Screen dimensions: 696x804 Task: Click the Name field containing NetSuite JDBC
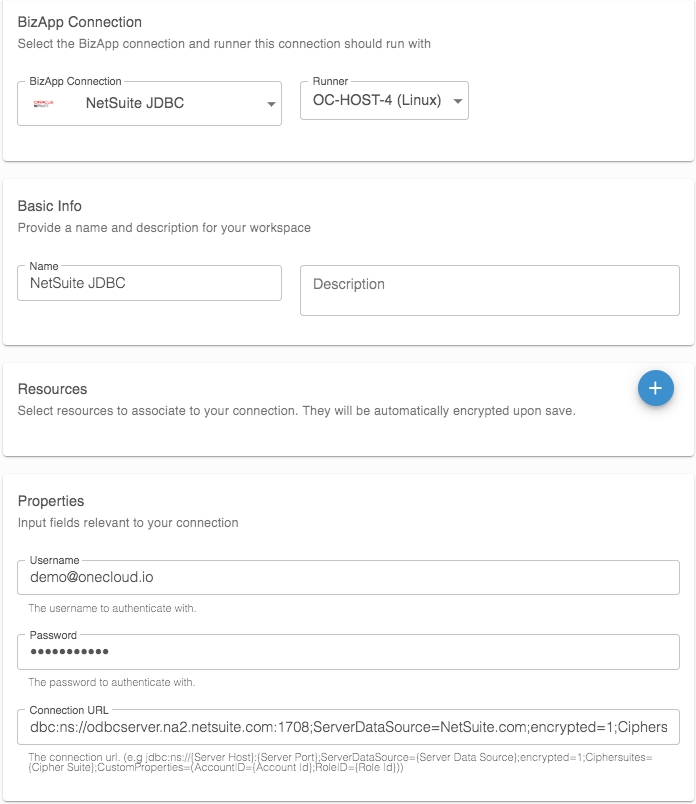tap(149, 283)
